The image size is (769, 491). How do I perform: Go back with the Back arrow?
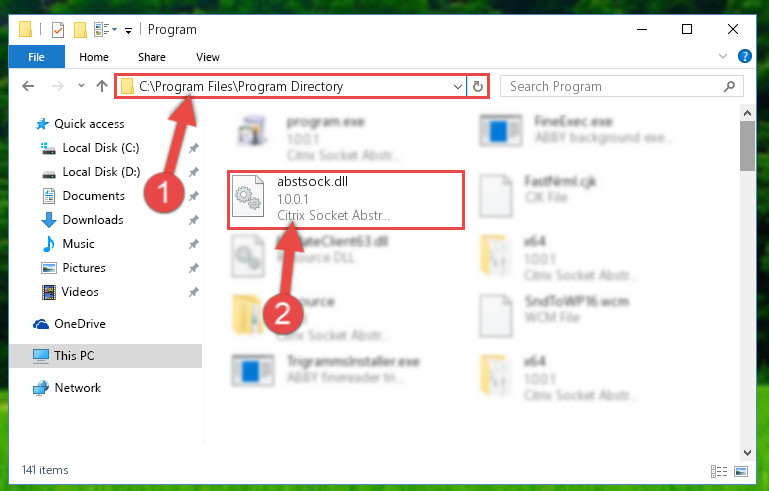click(x=28, y=86)
